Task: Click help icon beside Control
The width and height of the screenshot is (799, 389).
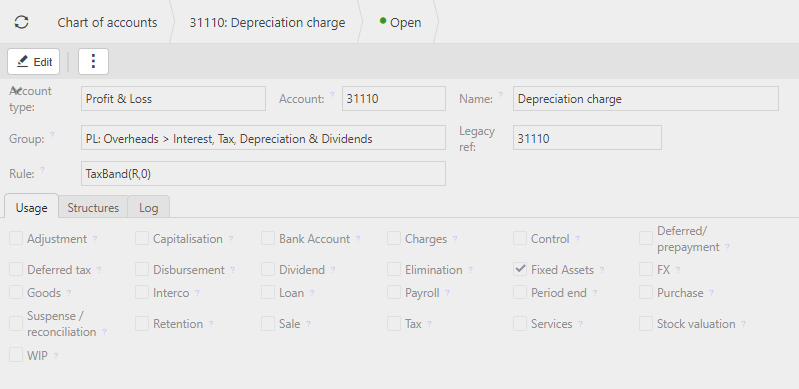Action: 577,239
